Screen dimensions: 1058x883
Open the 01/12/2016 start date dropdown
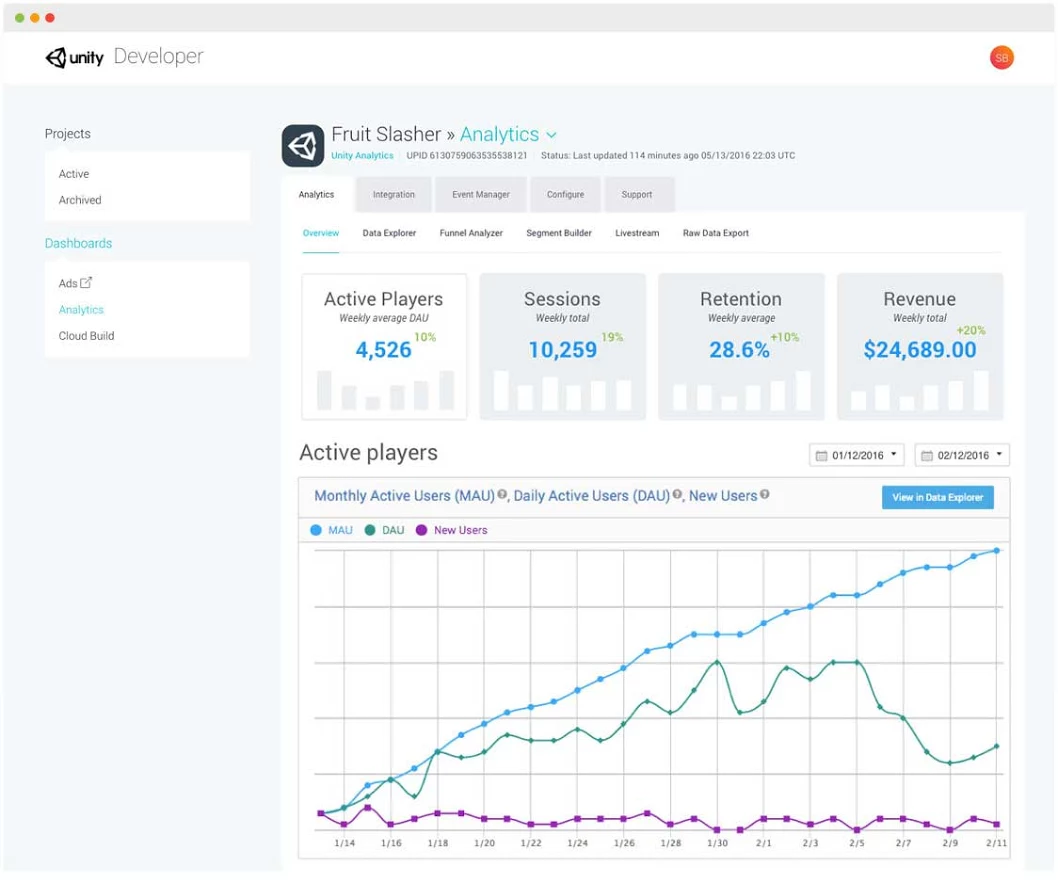point(894,455)
